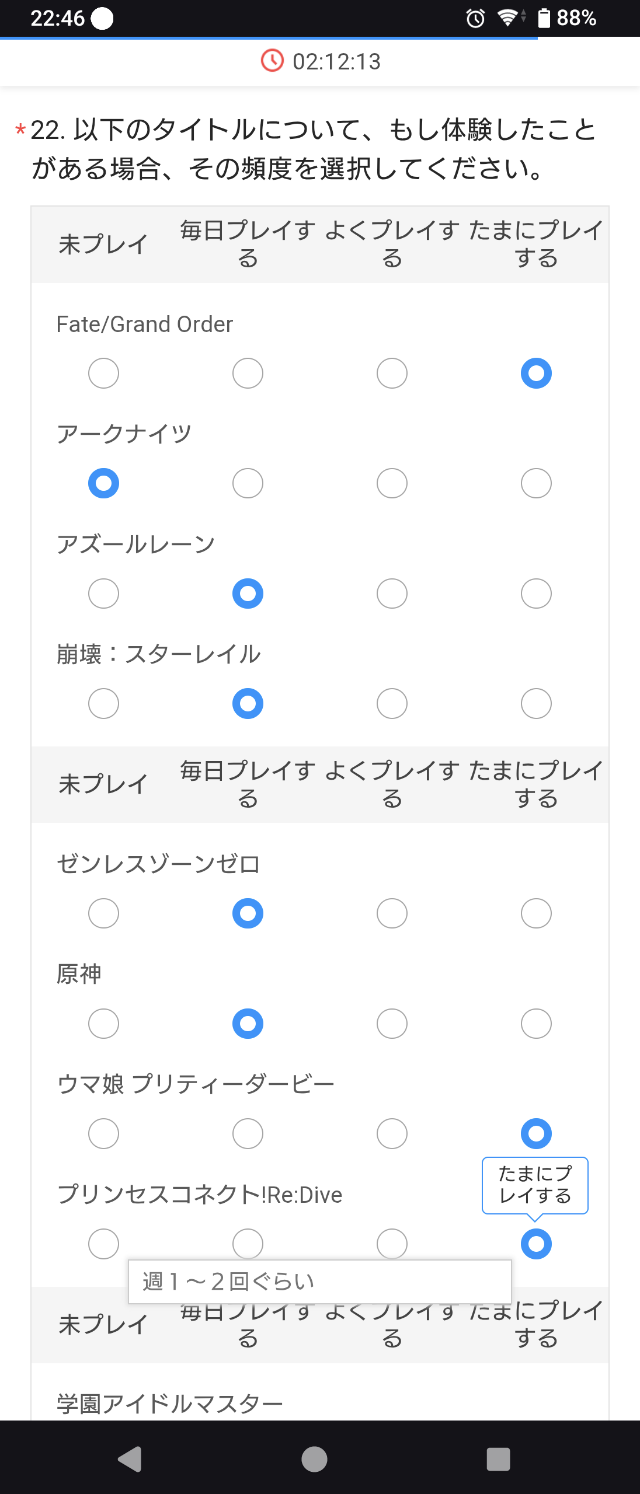Select 毎日プレイする for ウマ娘 プリティーダービー
The image size is (640, 1494).
247,1134
